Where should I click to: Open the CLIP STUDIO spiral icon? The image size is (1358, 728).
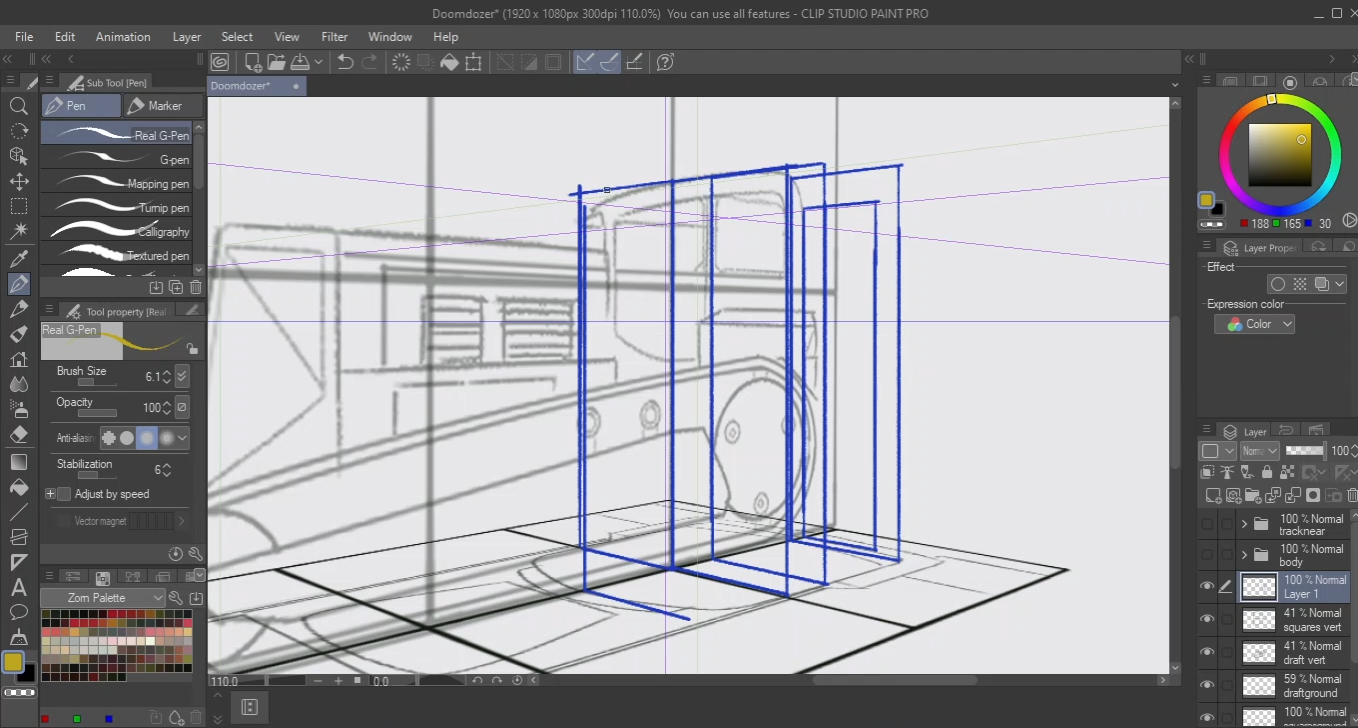pos(220,62)
